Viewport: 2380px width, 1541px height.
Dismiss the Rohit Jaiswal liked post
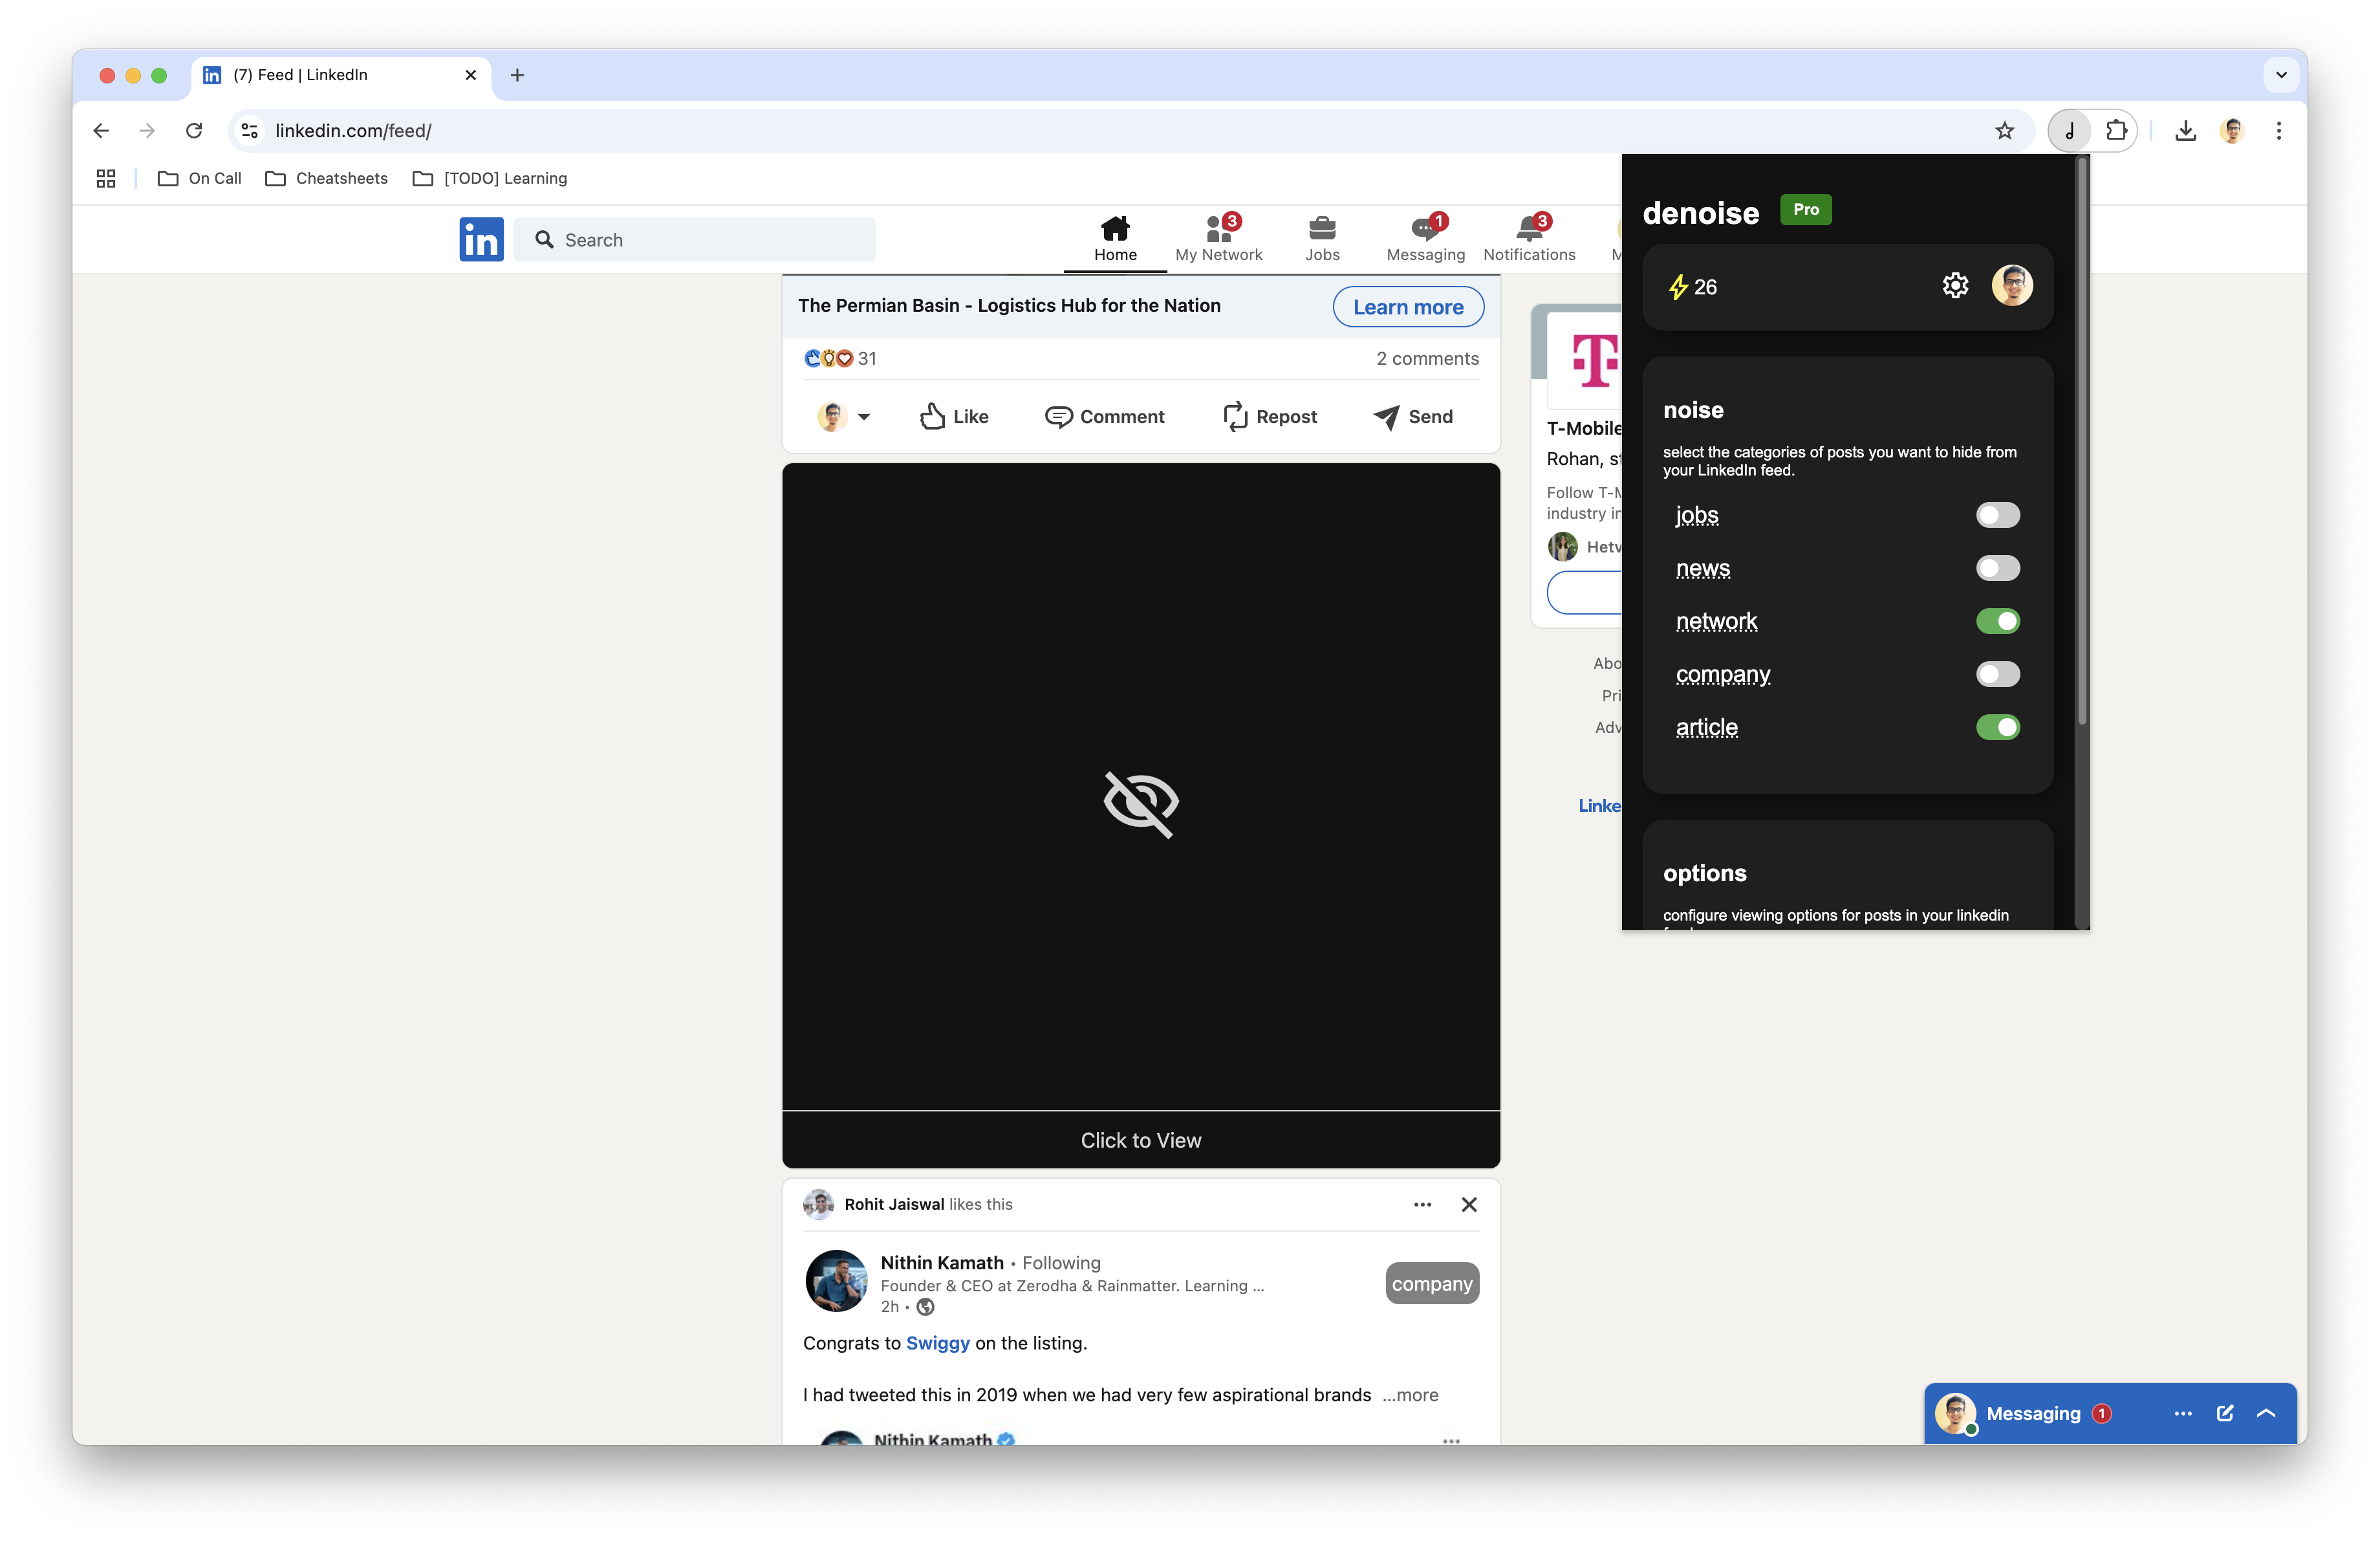pos(1468,1204)
